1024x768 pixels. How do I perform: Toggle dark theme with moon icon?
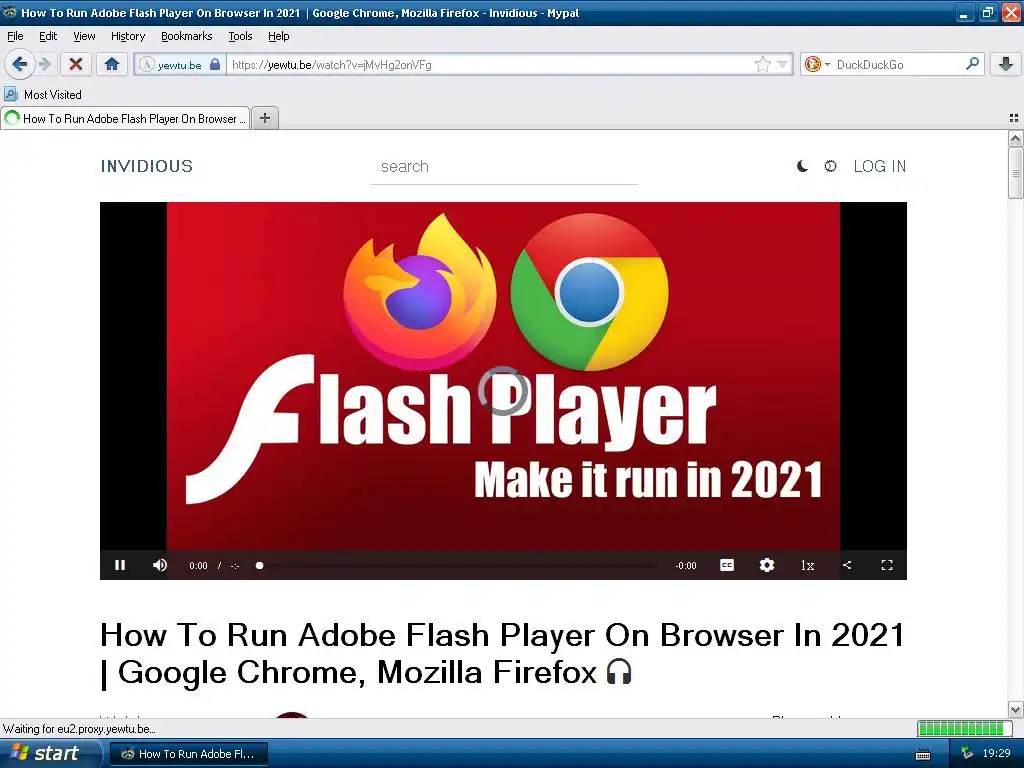click(x=802, y=167)
